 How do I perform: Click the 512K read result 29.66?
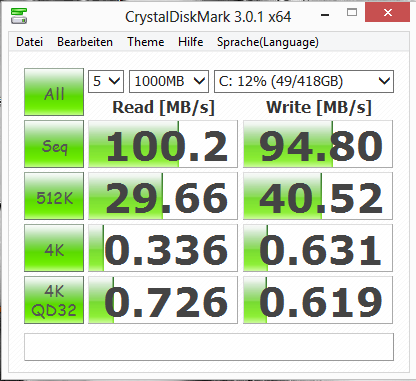(x=163, y=196)
